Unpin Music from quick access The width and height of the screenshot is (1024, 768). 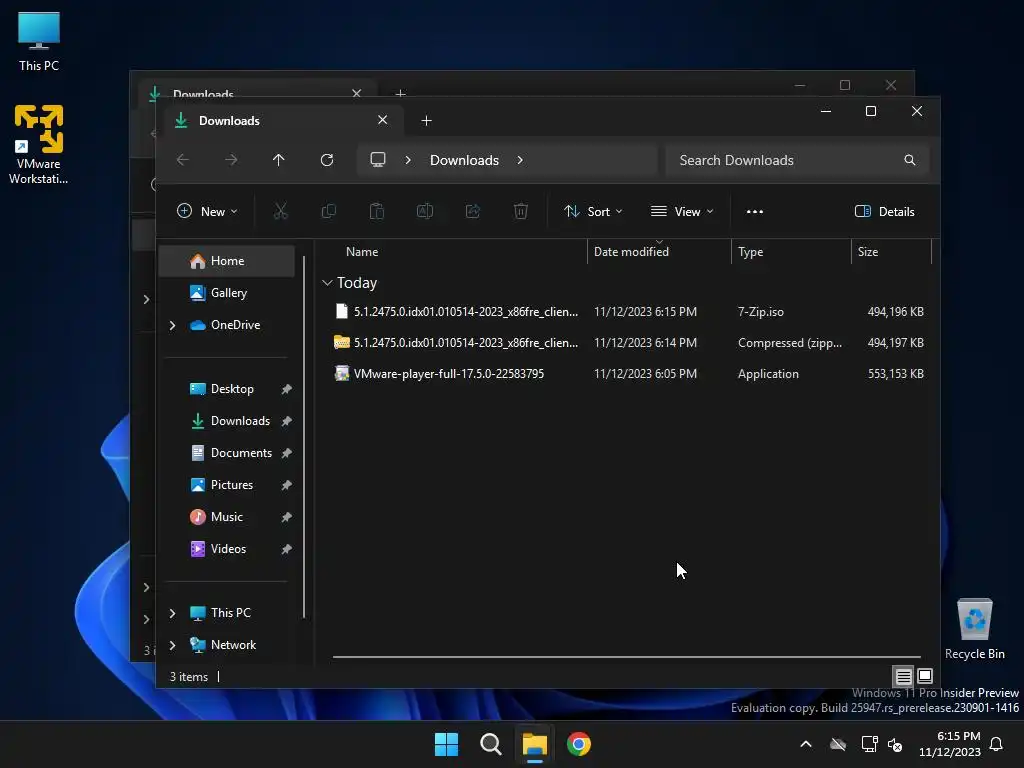tap(286, 517)
